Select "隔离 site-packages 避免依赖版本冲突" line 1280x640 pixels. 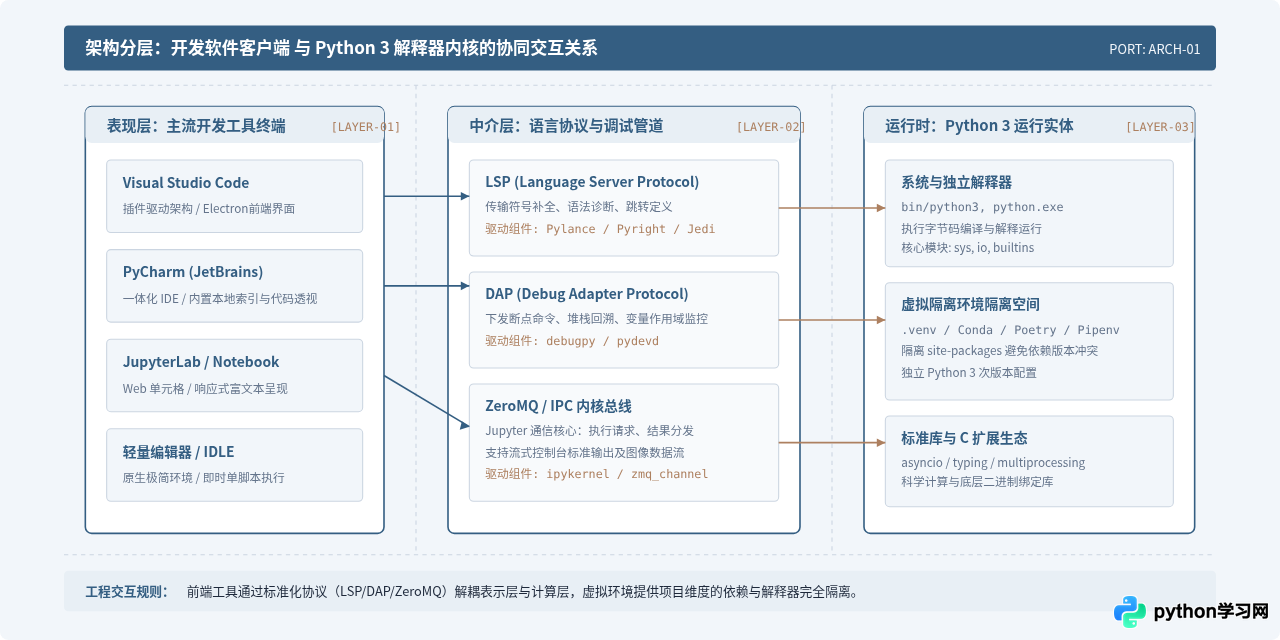(1000, 351)
